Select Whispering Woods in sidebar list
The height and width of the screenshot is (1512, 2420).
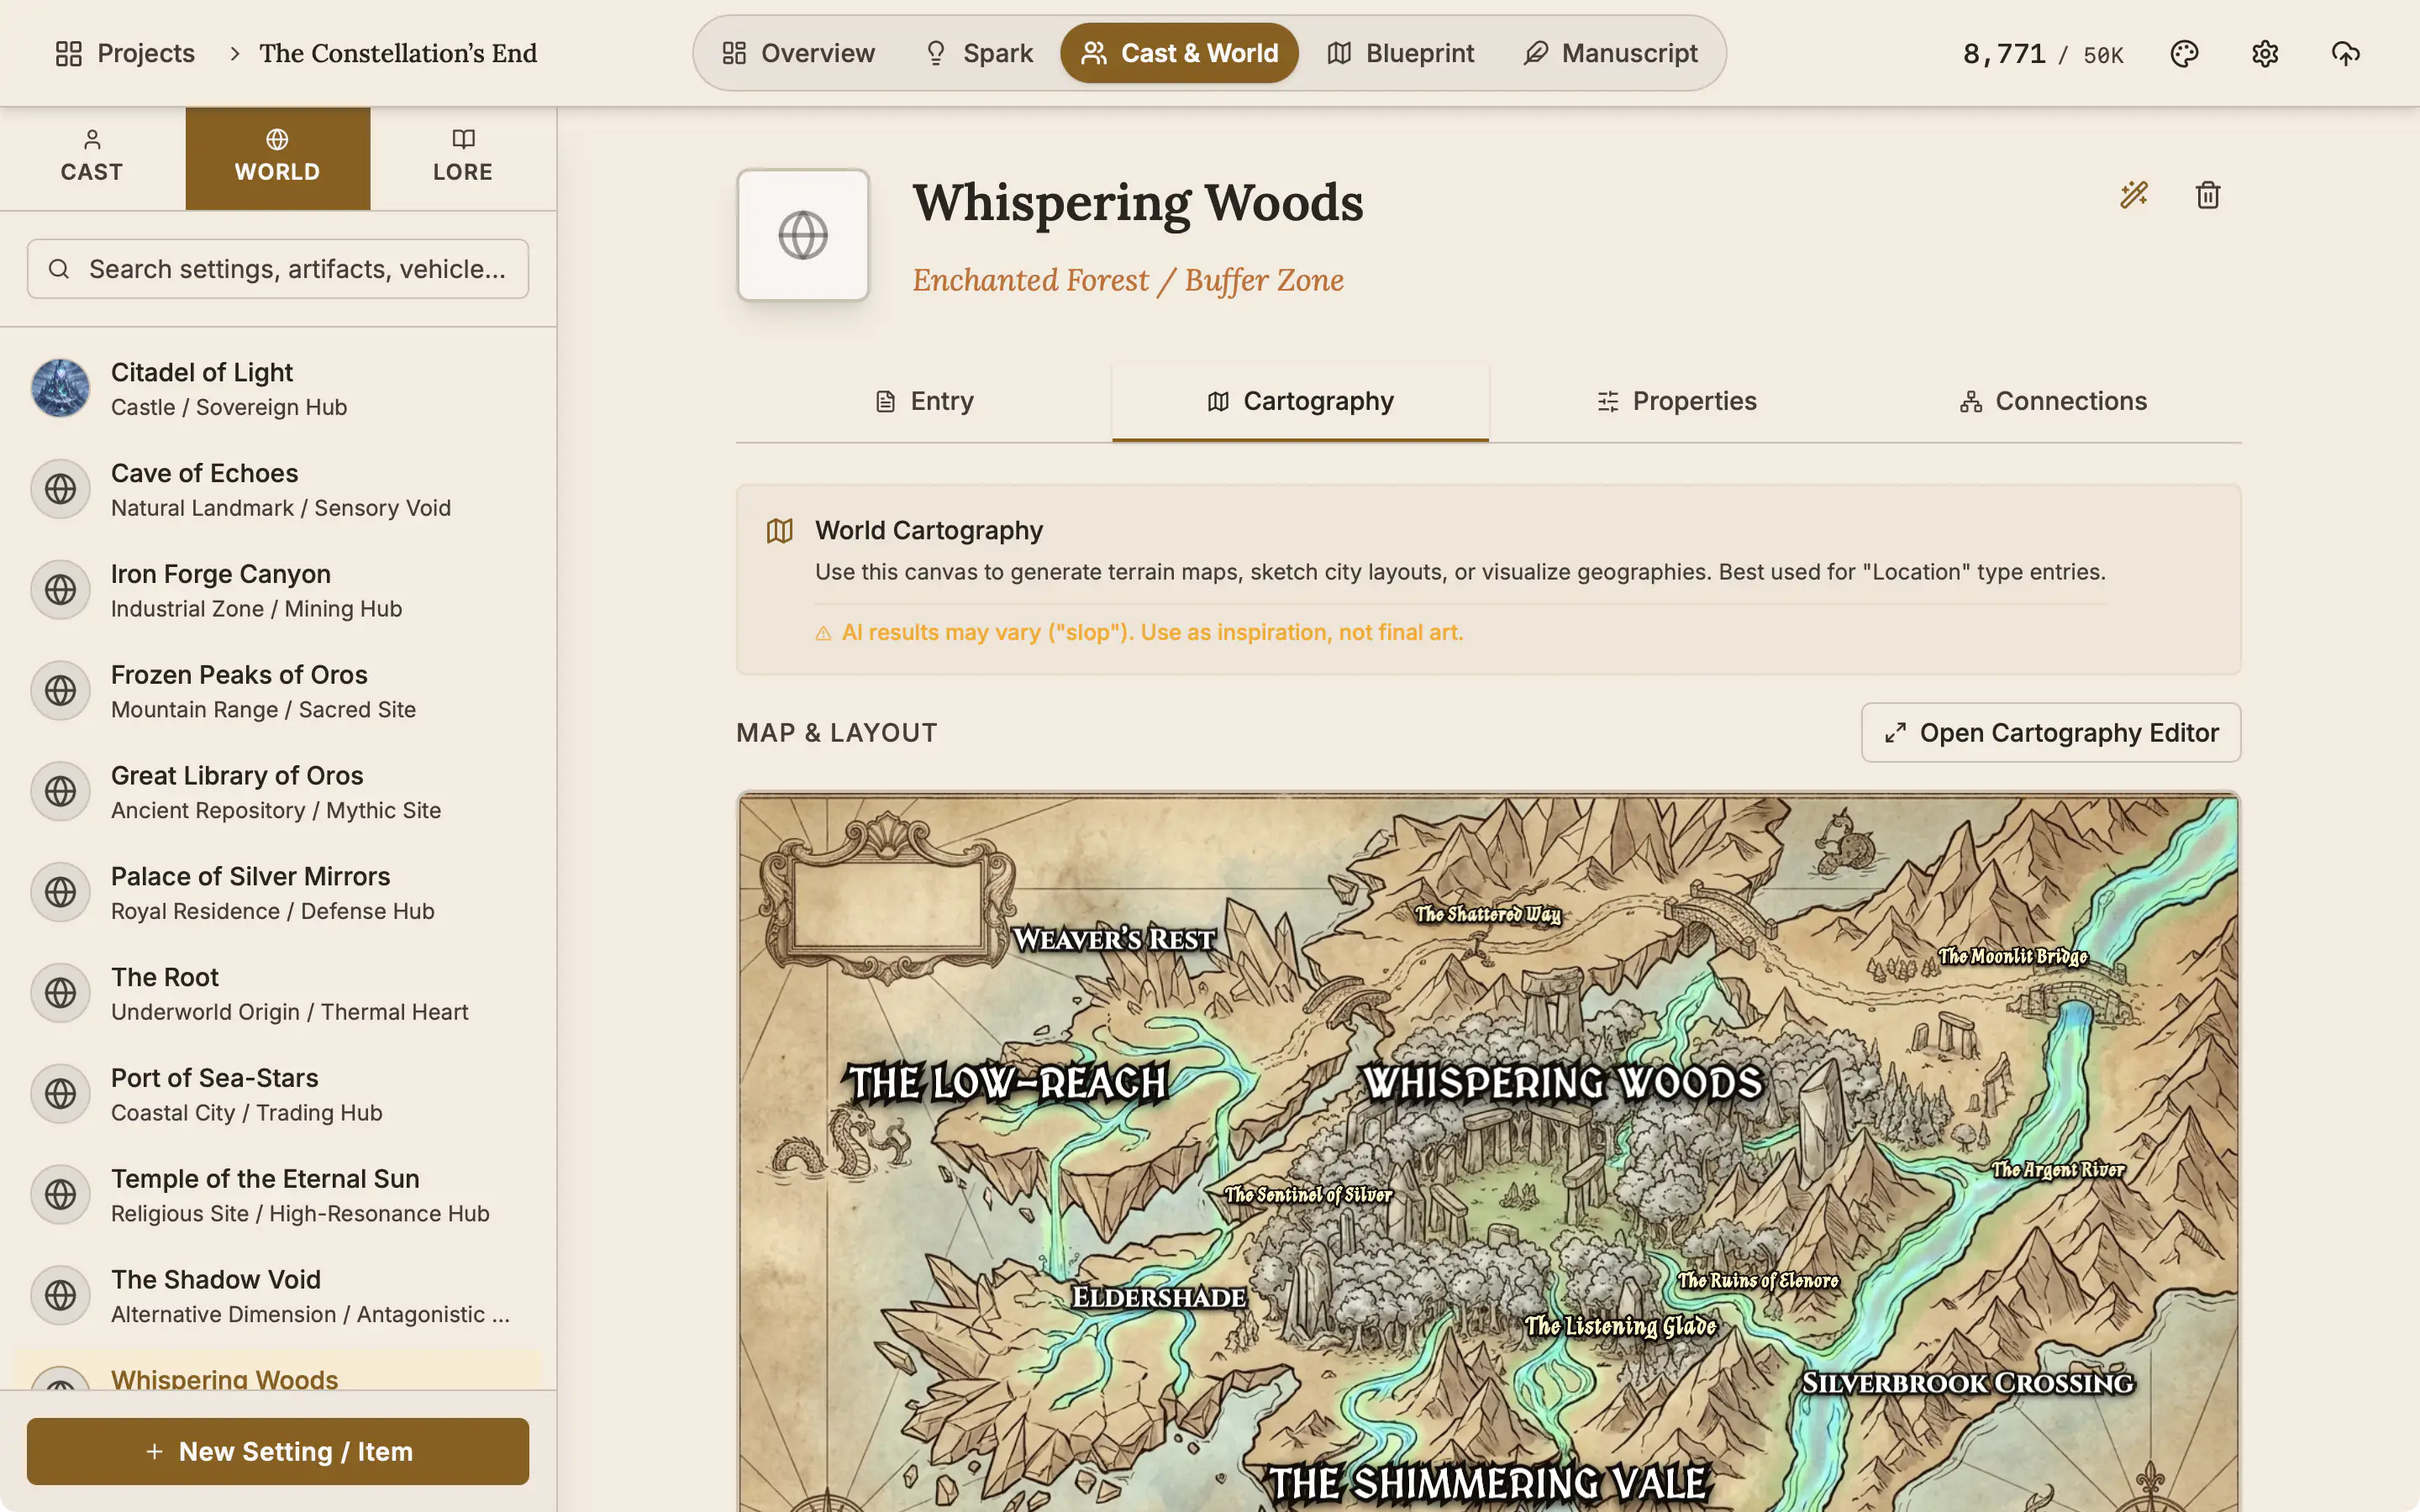278,1372
